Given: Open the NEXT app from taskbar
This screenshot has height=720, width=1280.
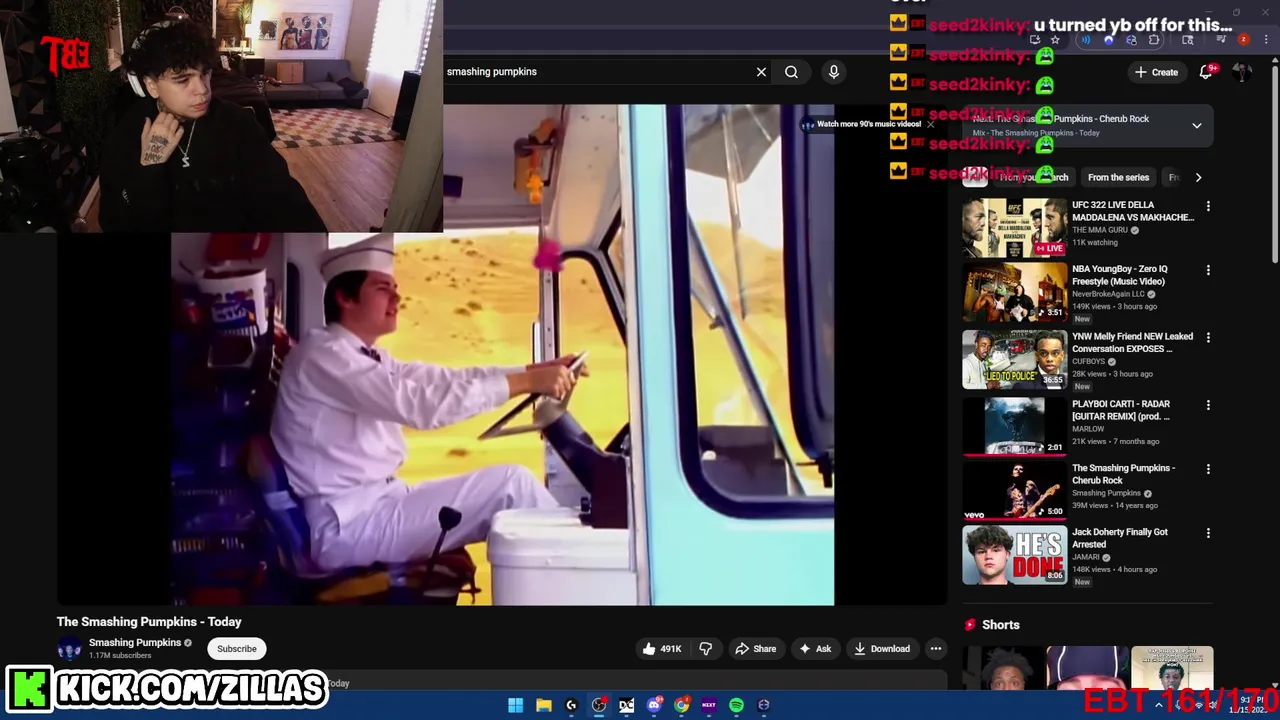Looking at the screenshot, I should pos(709,705).
